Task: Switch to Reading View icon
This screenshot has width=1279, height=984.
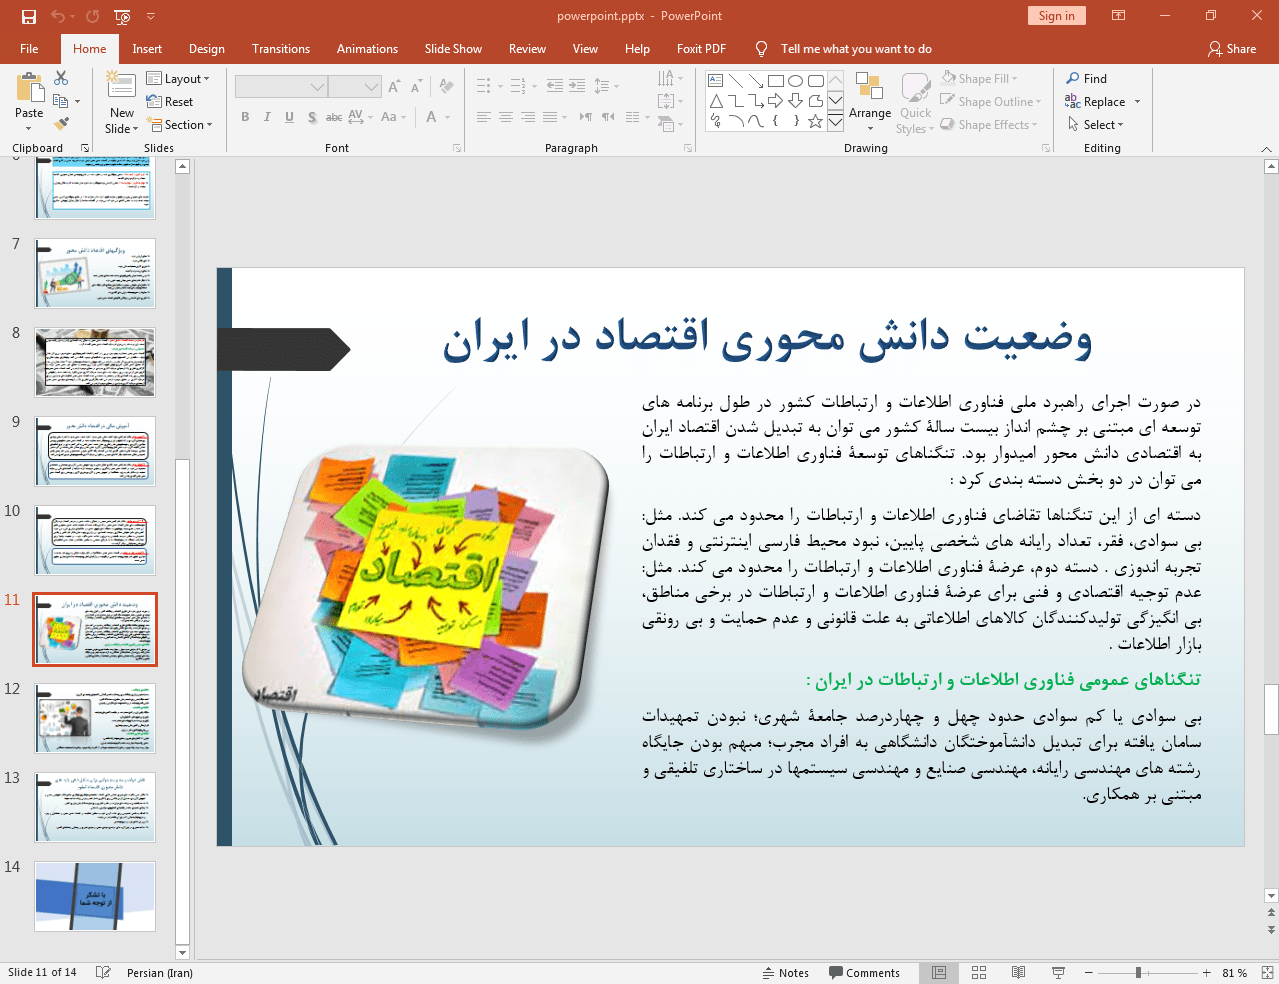Action: [1018, 972]
